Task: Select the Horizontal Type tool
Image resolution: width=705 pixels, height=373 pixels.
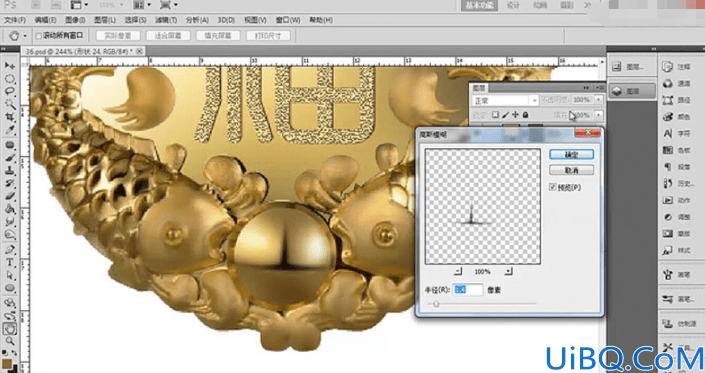Action: 9,262
